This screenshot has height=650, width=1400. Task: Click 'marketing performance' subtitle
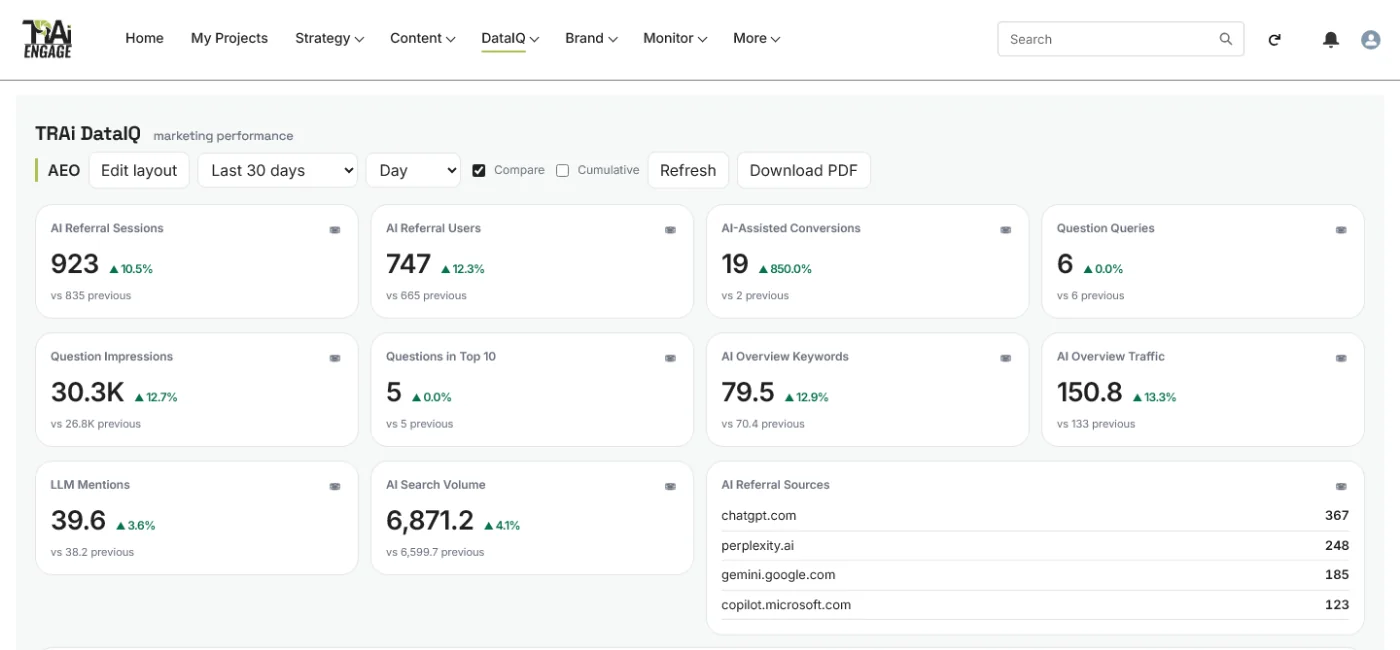click(x=223, y=136)
